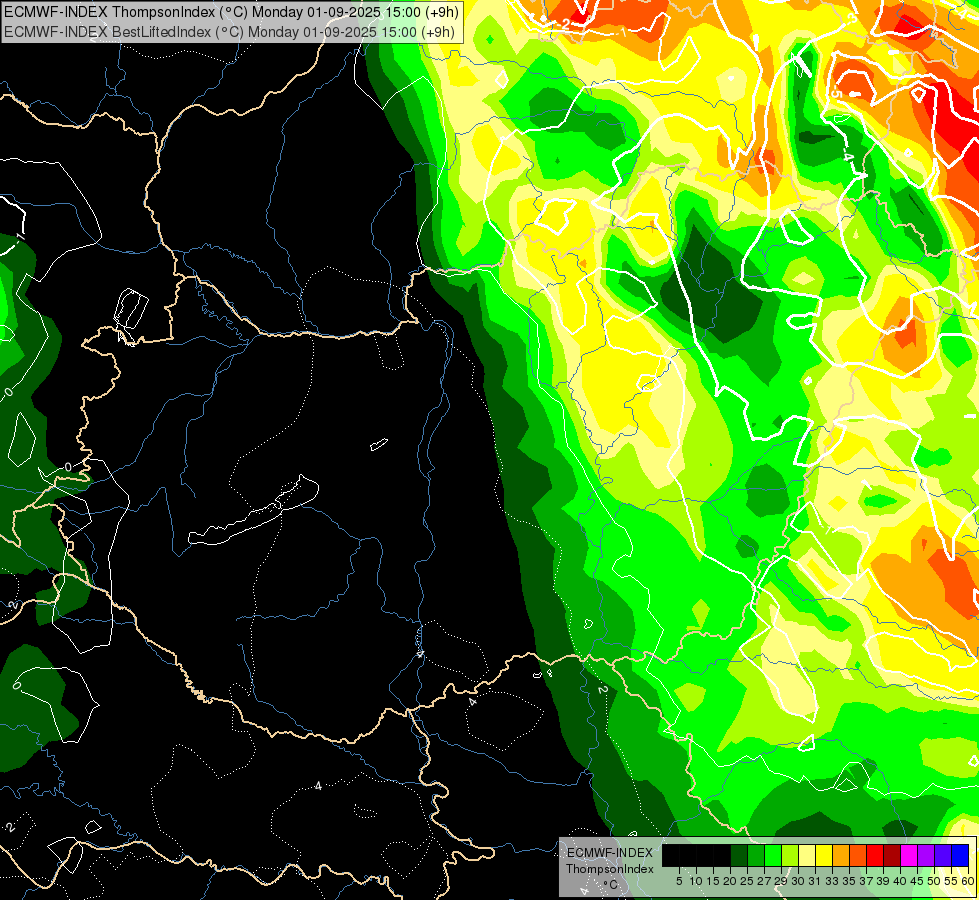
Task: Select the purple 45-50 legend swatch
Action: pos(926,855)
